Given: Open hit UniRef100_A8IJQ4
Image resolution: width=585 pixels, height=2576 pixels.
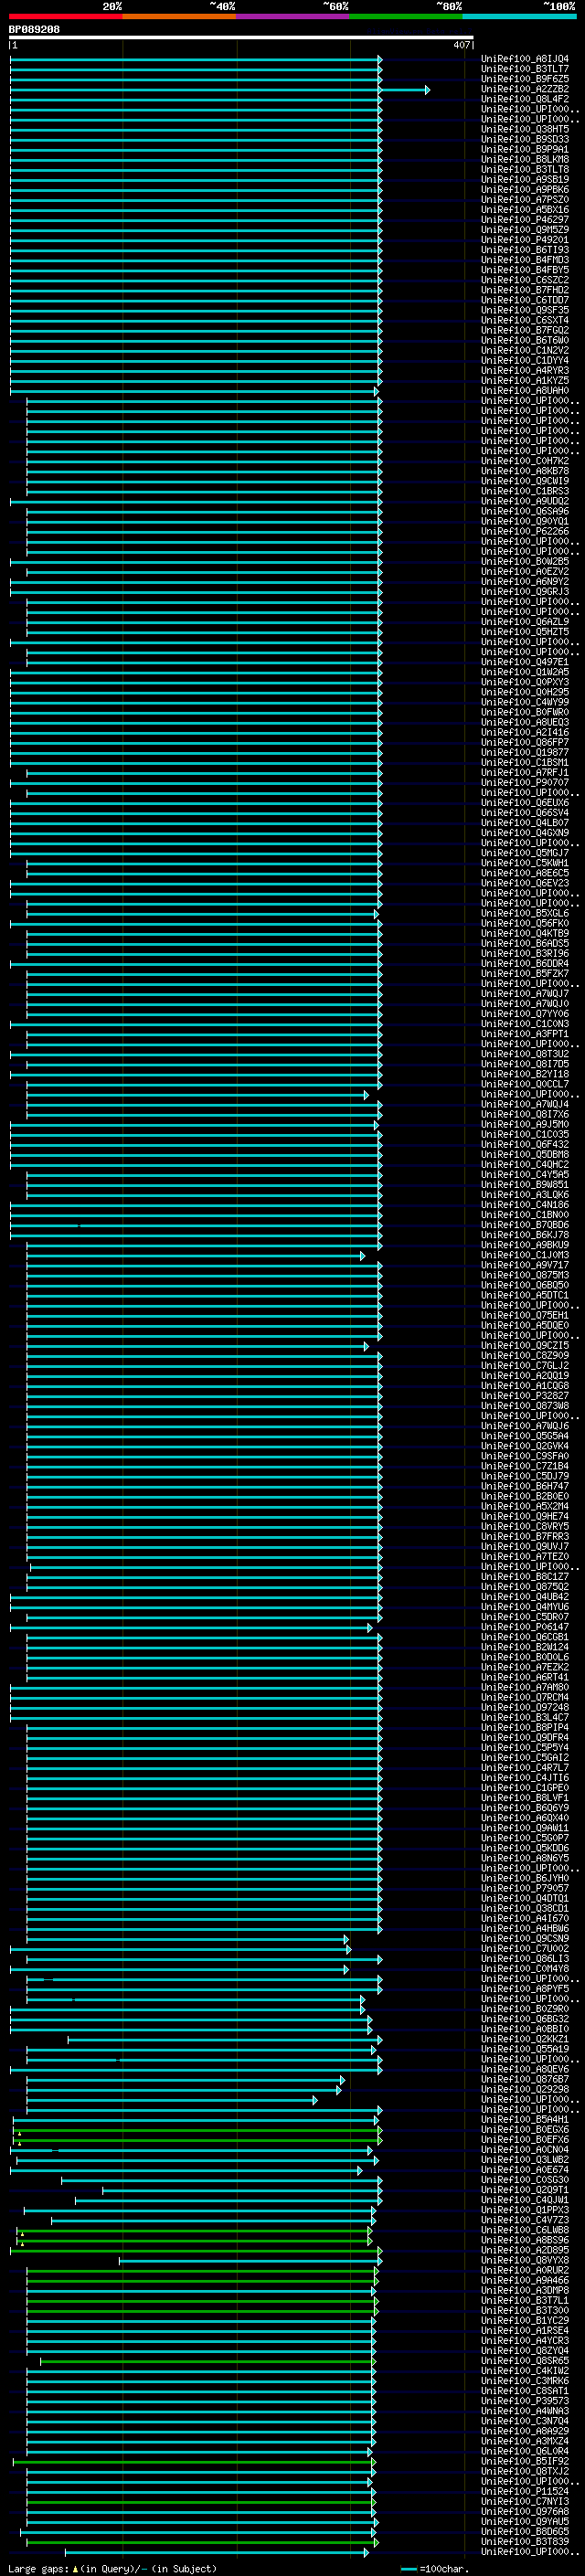Looking at the screenshot, I should point(524,59).
